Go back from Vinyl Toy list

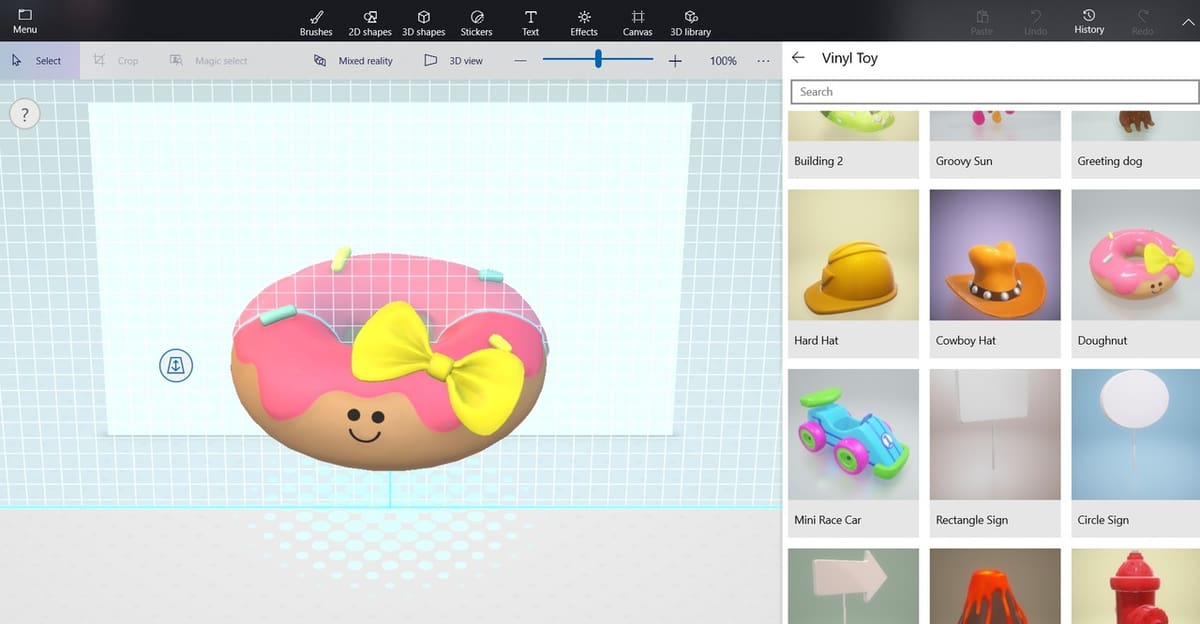tap(798, 58)
